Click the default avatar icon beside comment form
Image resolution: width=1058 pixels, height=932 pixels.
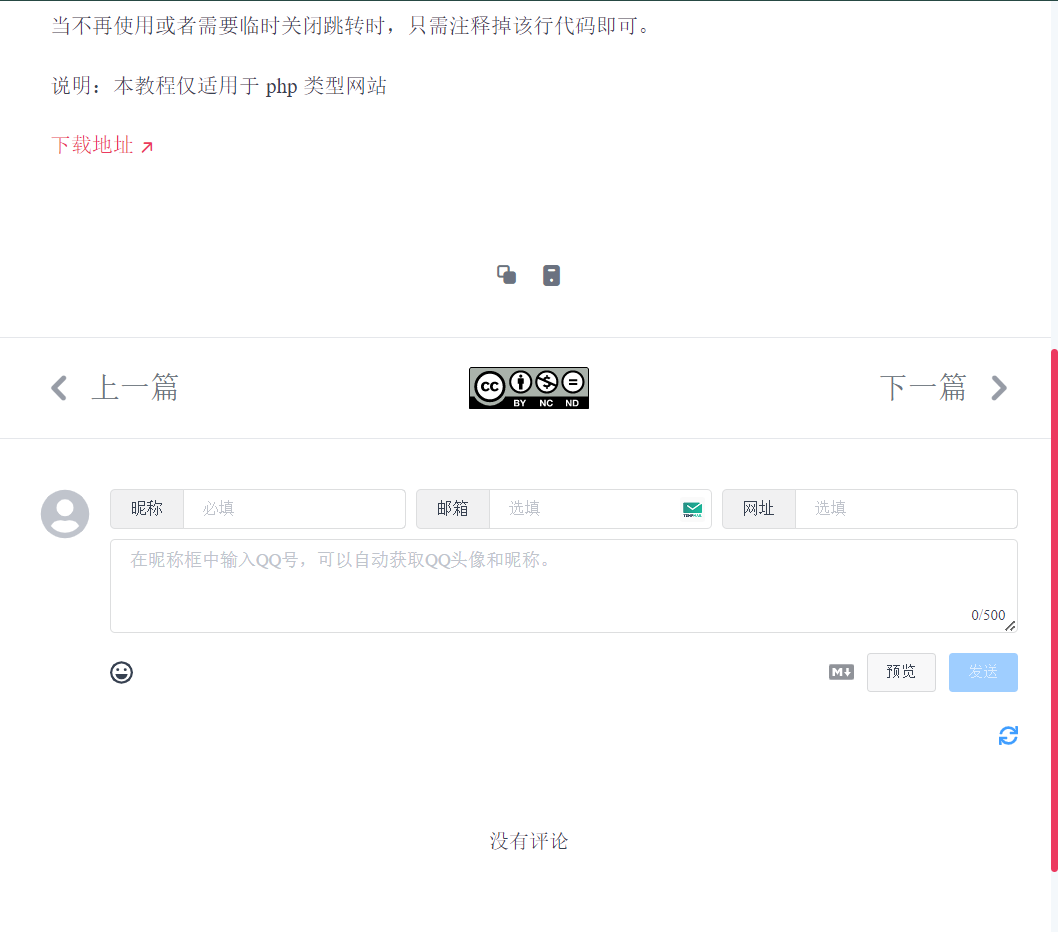tap(65, 513)
